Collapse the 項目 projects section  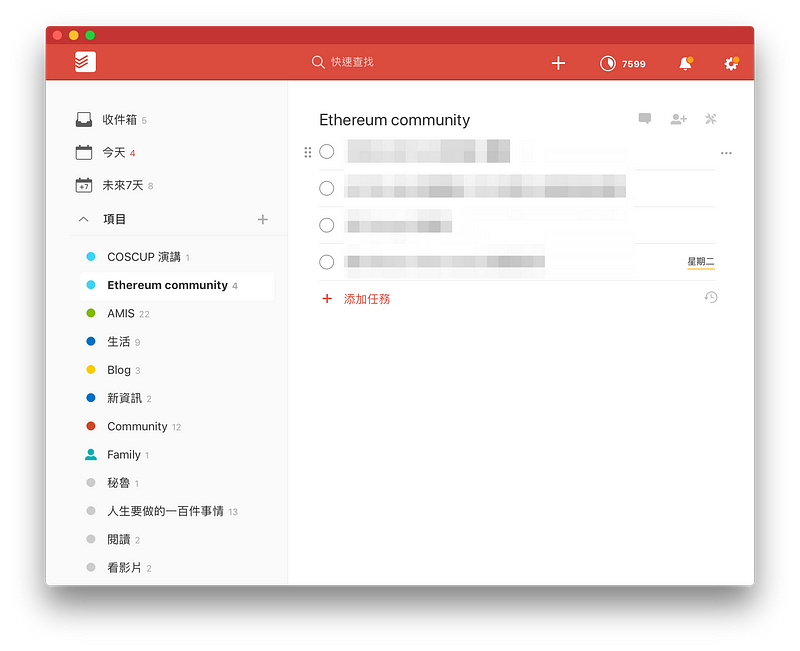tap(84, 219)
